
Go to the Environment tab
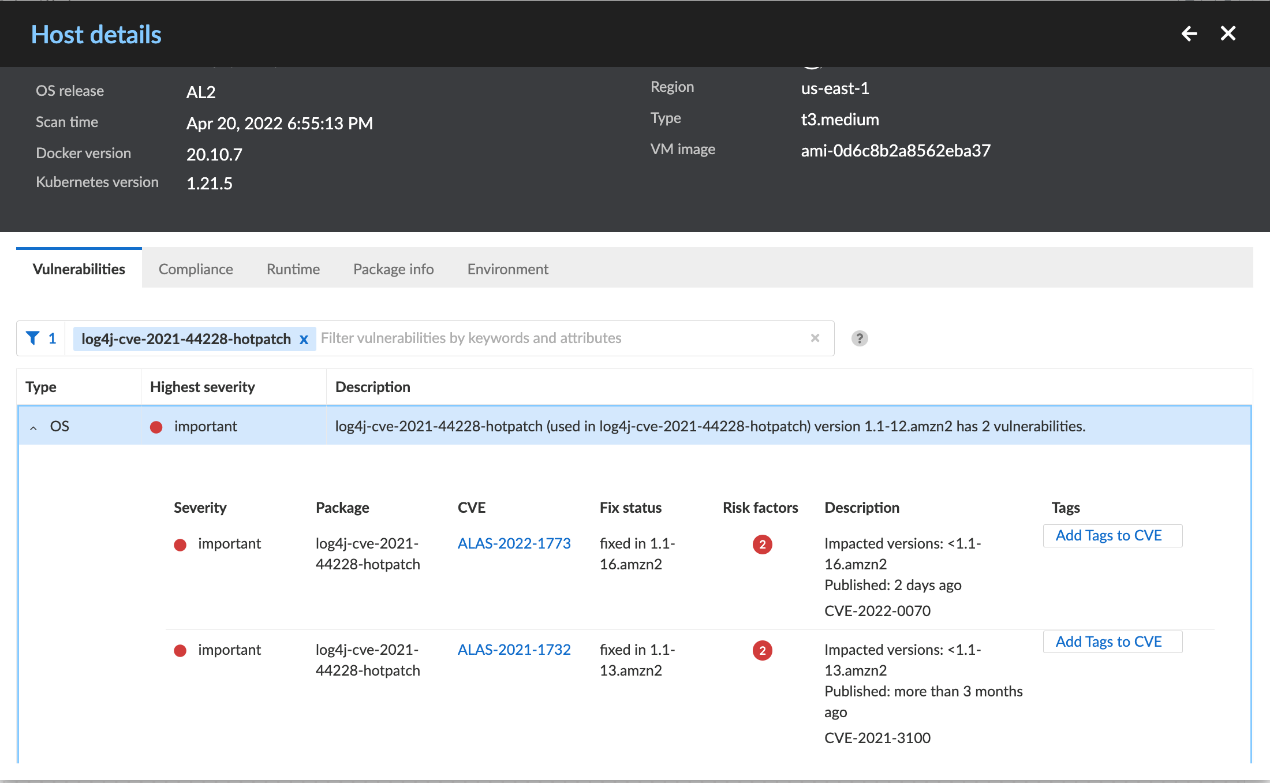tap(508, 269)
